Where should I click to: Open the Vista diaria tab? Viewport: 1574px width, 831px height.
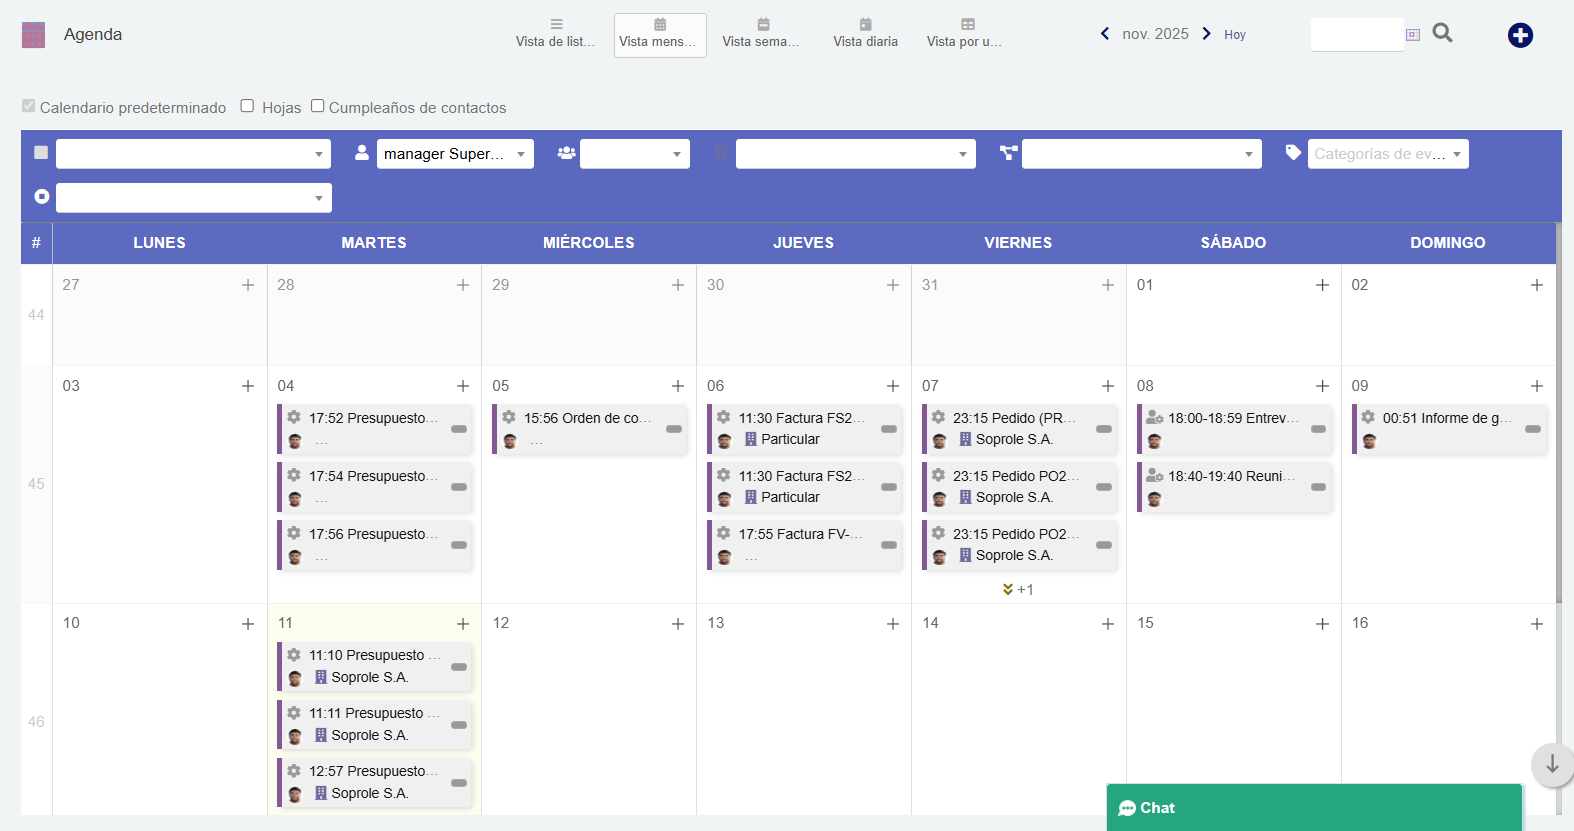(866, 34)
